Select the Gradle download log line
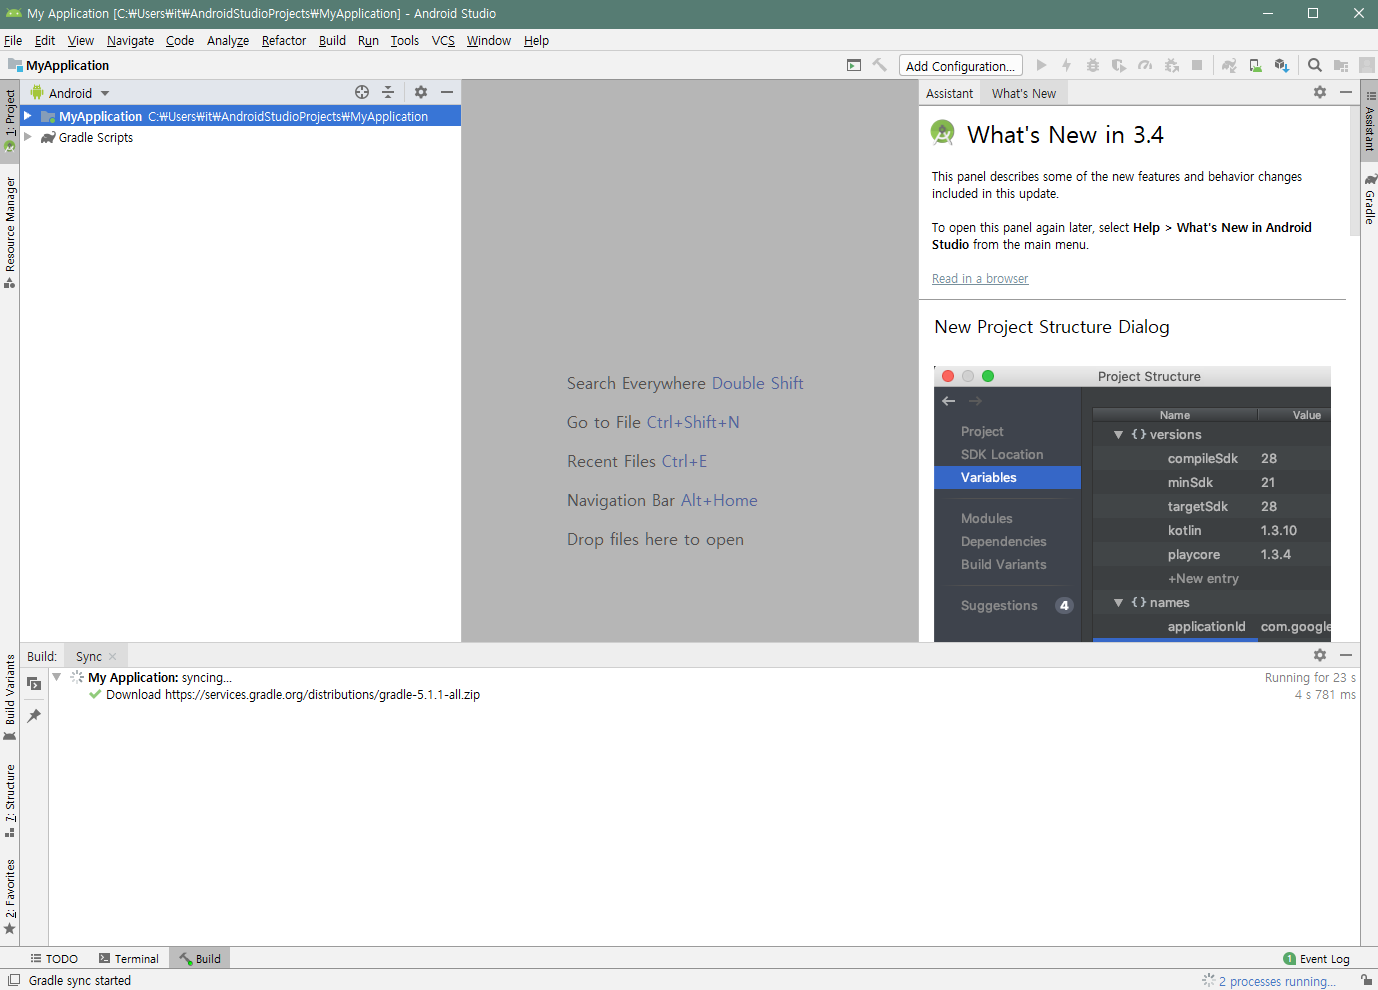The image size is (1378, 990). 292,694
